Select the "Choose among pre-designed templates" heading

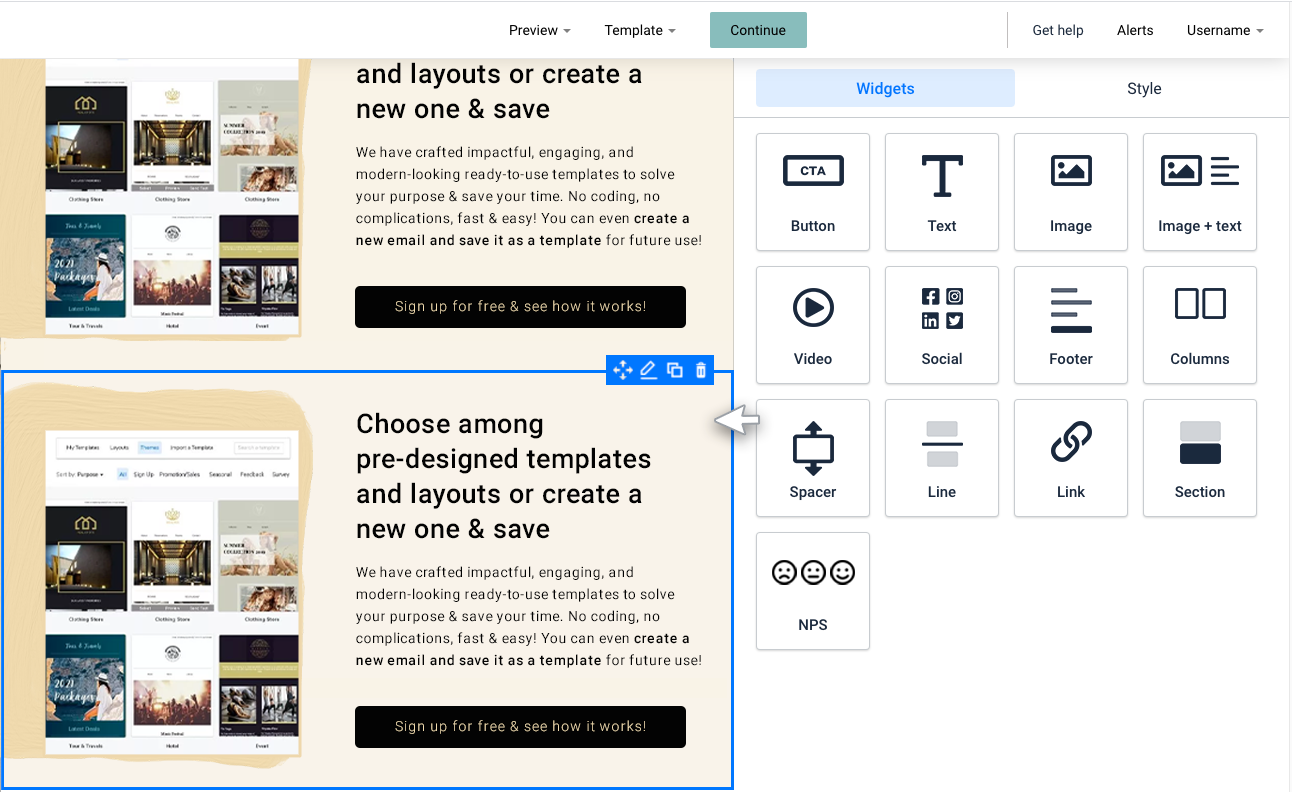pyautogui.click(x=504, y=476)
